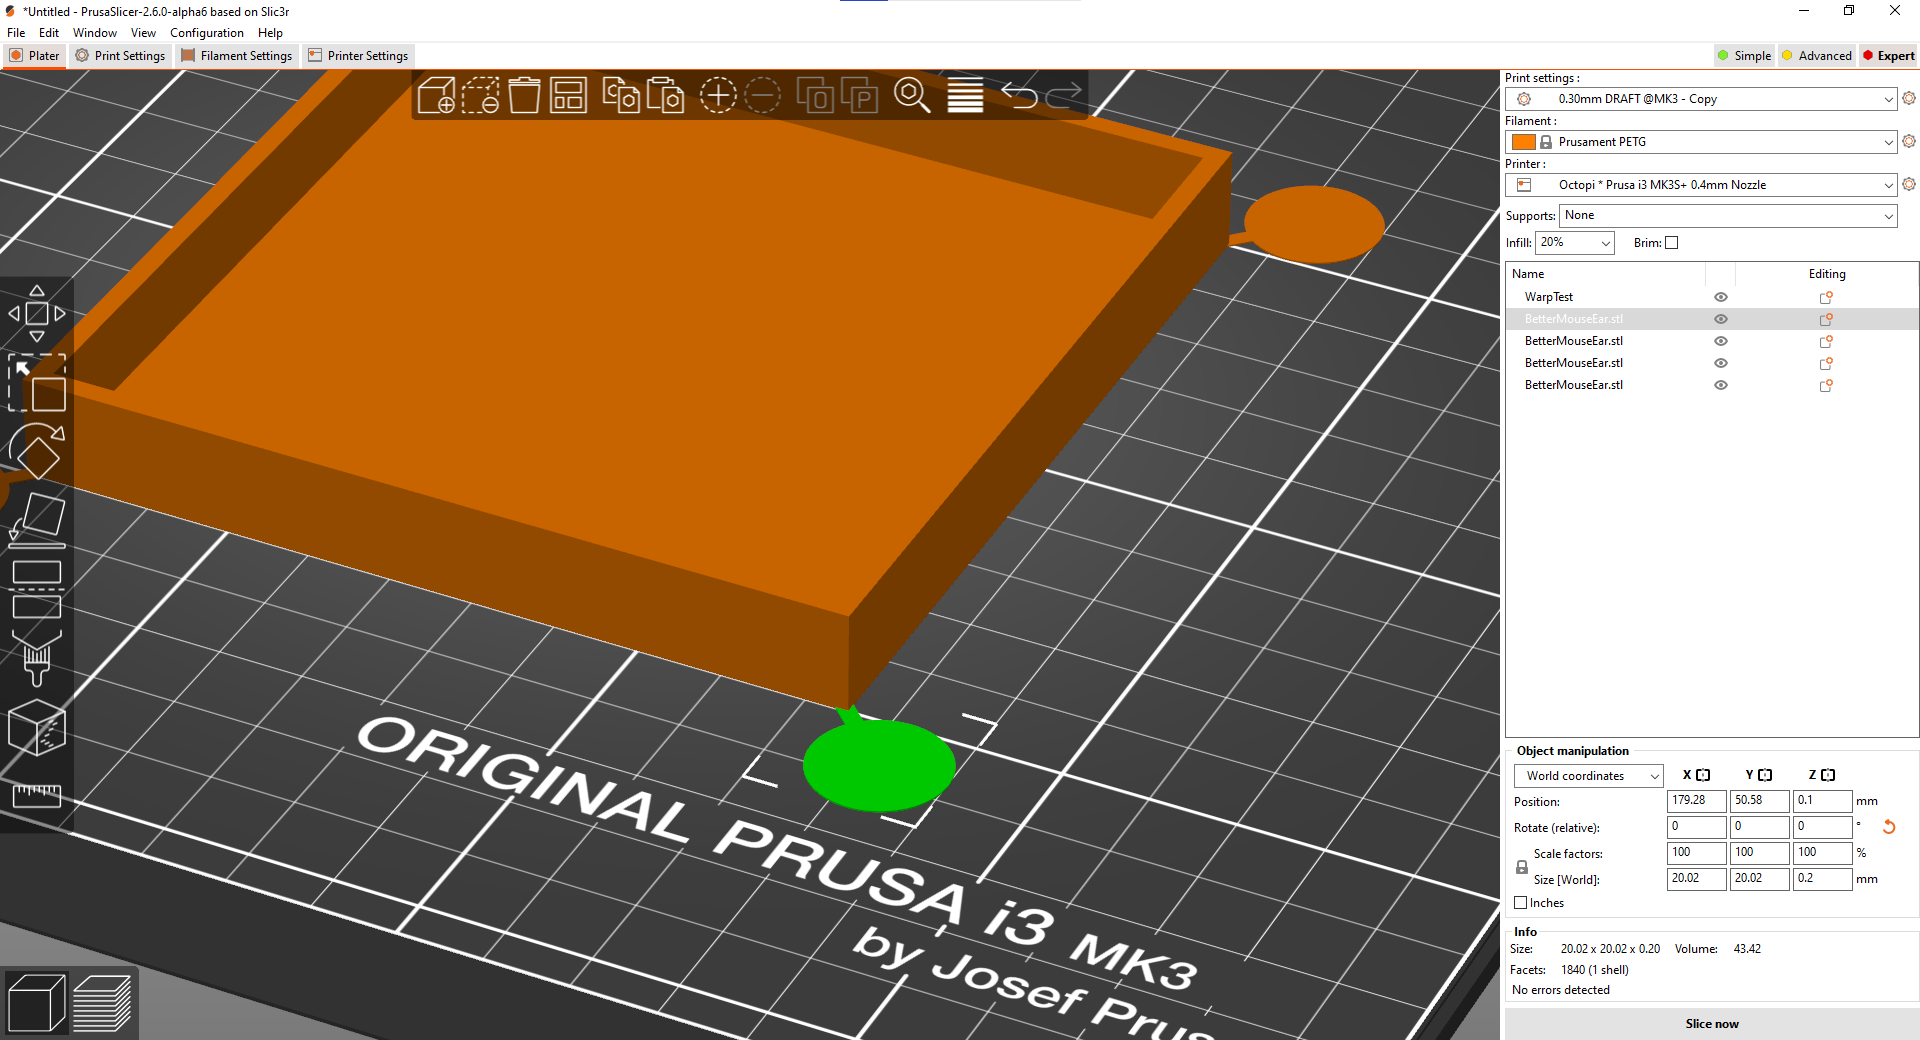This screenshot has width=1920, height=1040.
Task: Click the Delete all trash icon
Action: tap(524, 96)
